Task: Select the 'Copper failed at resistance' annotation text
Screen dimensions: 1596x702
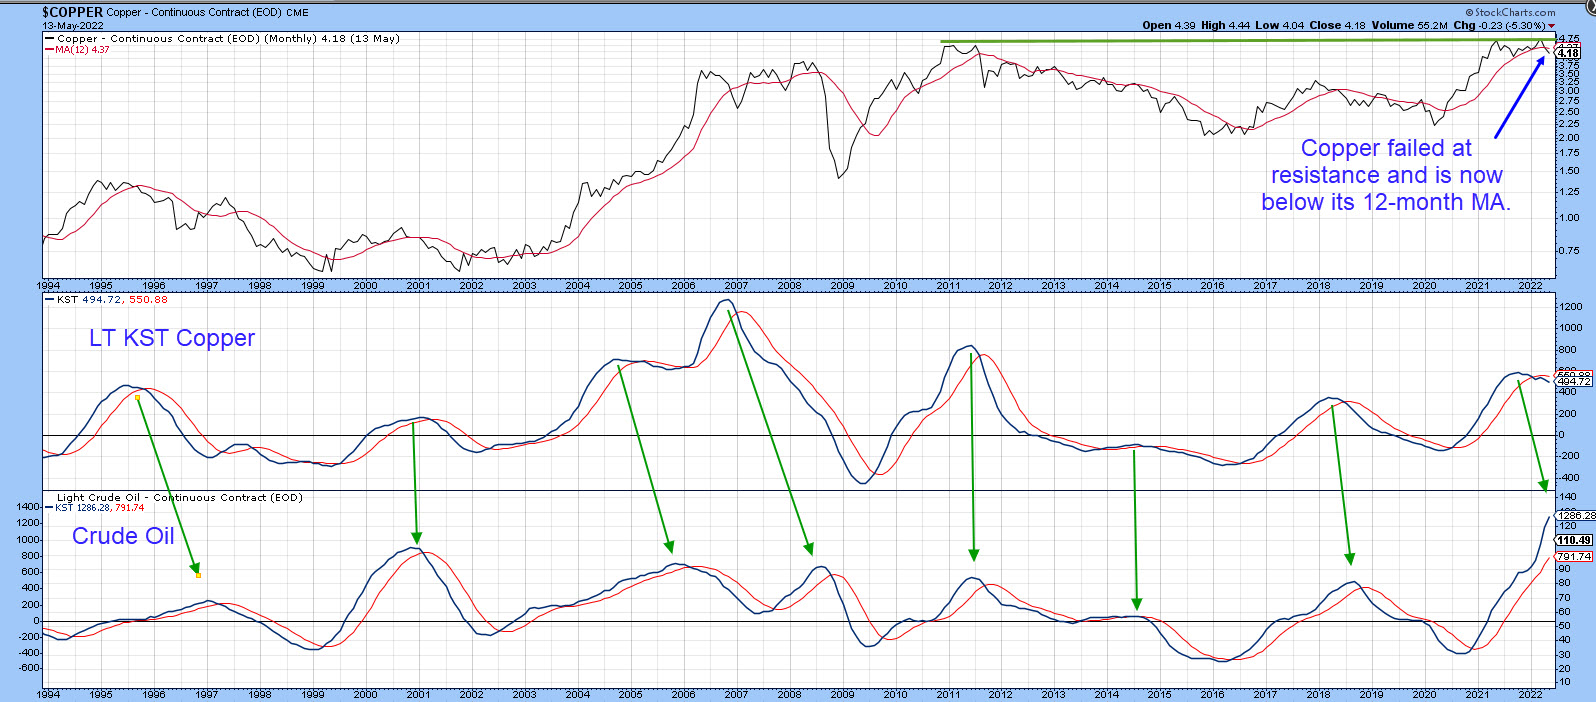Action: [1386, 175]
